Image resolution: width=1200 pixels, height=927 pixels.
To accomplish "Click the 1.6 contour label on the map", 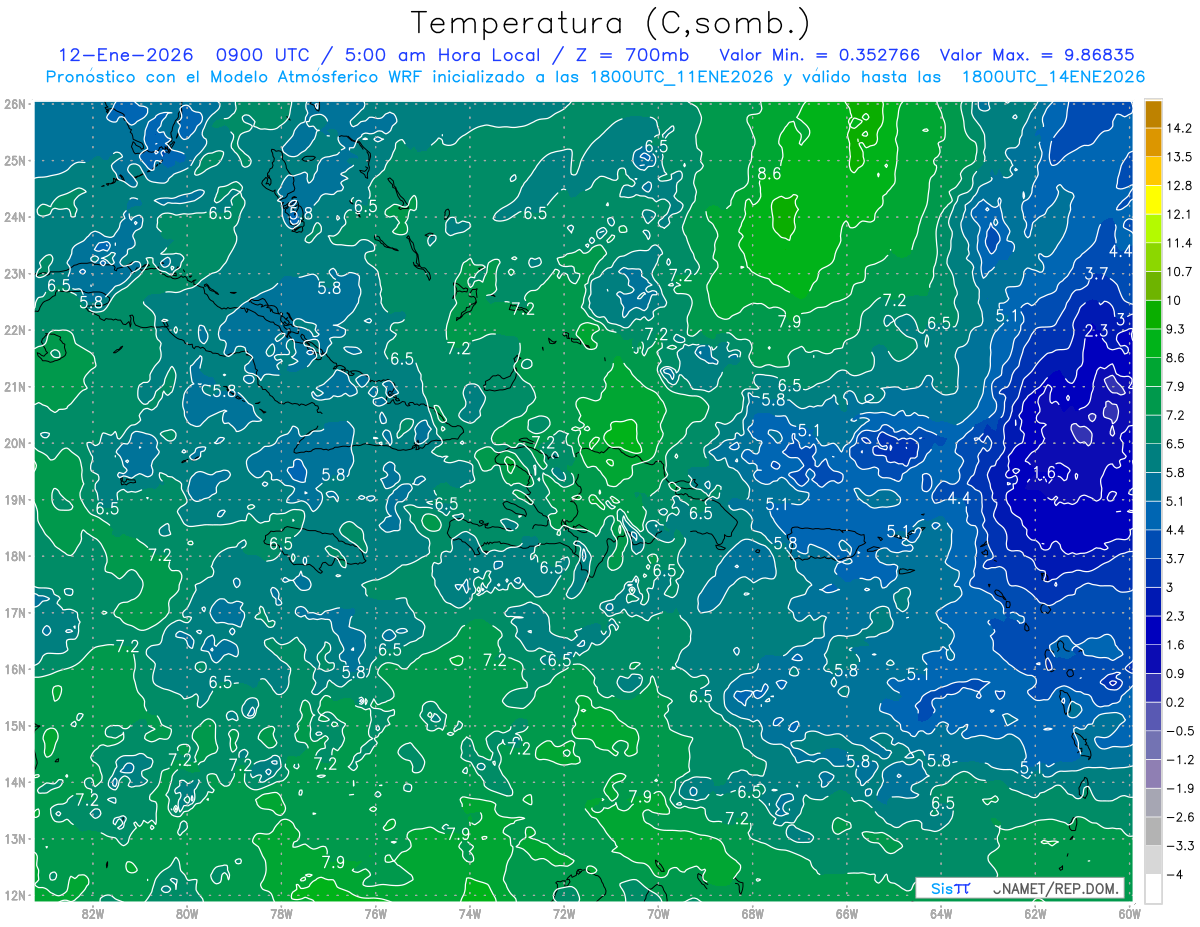I will pos(1044,472).
